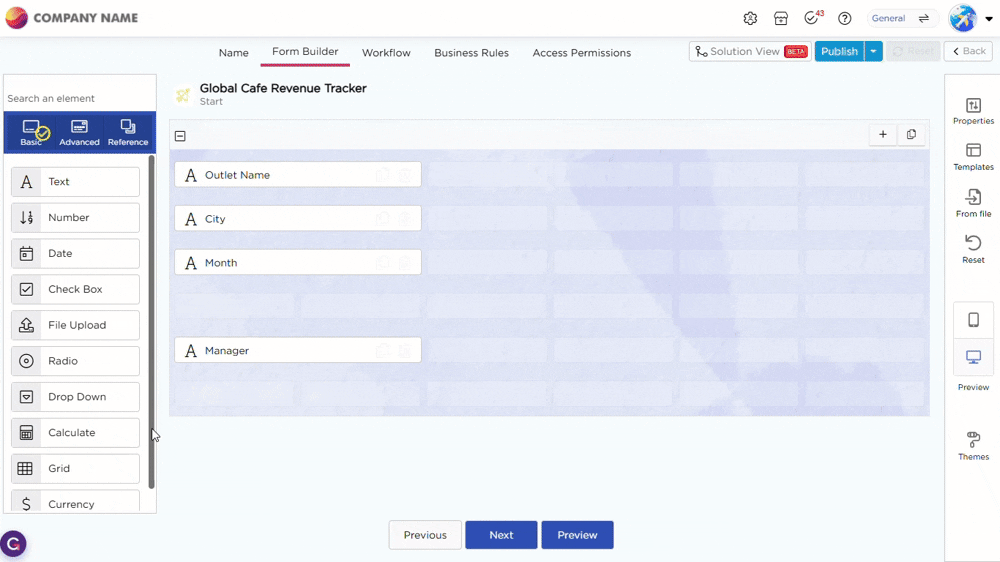Click the Next button

click(x=501, y=535)
